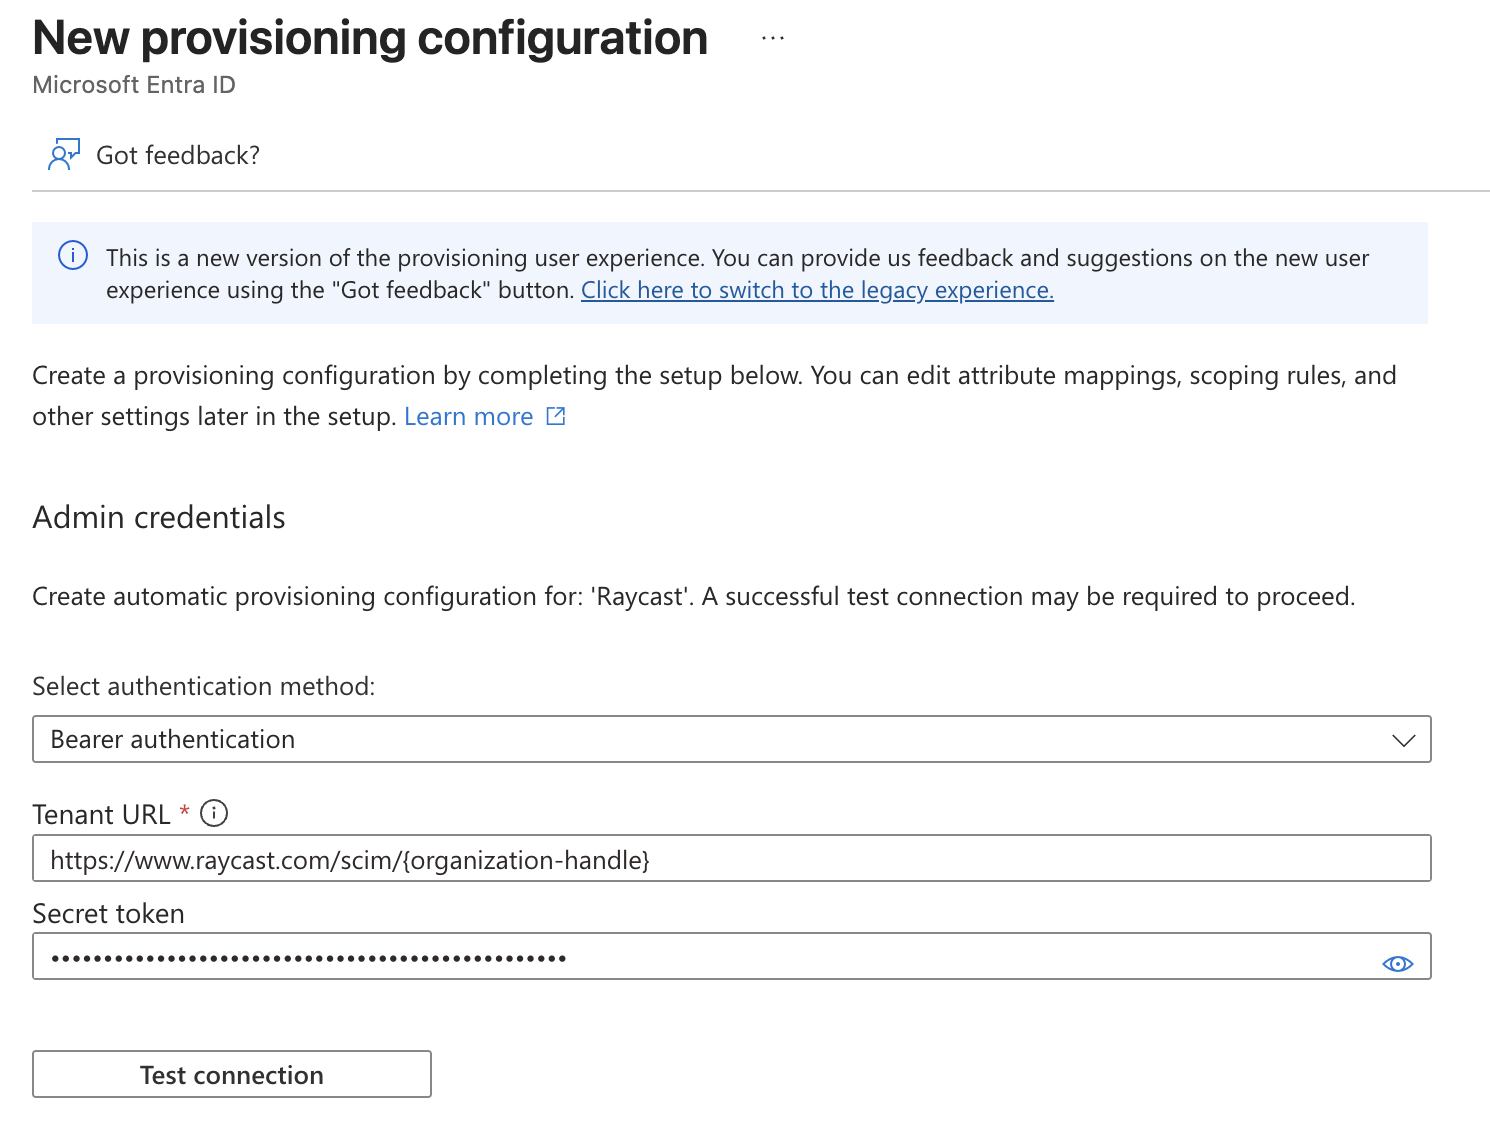The image size is (1490, 1144).
Task: Click the info icon in the blue banner
Action: pos(73,256)
